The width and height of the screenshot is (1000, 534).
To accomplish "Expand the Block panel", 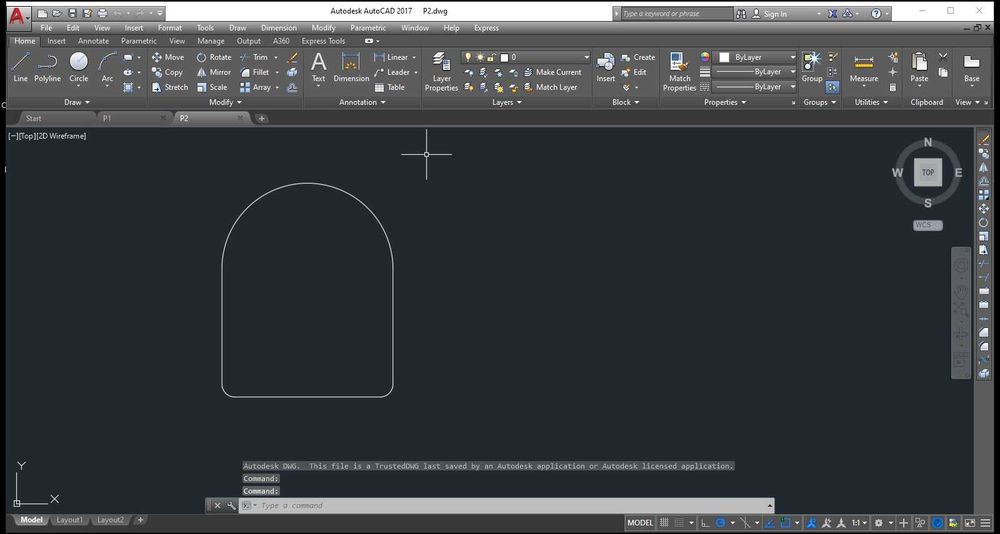I will click(626, 102).
